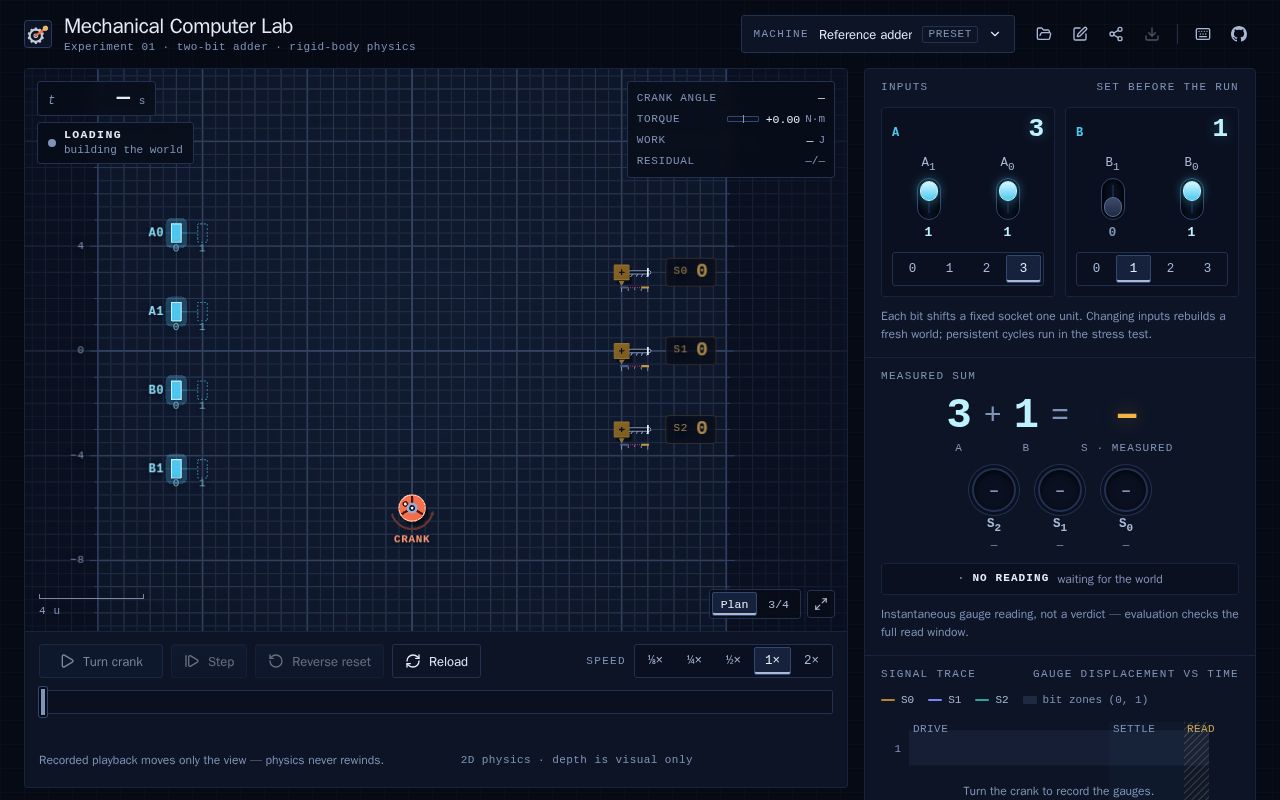Toggle the A0 bit switch off
1280x800 pixels.
pyautogui.click(x=1008, y=198)
